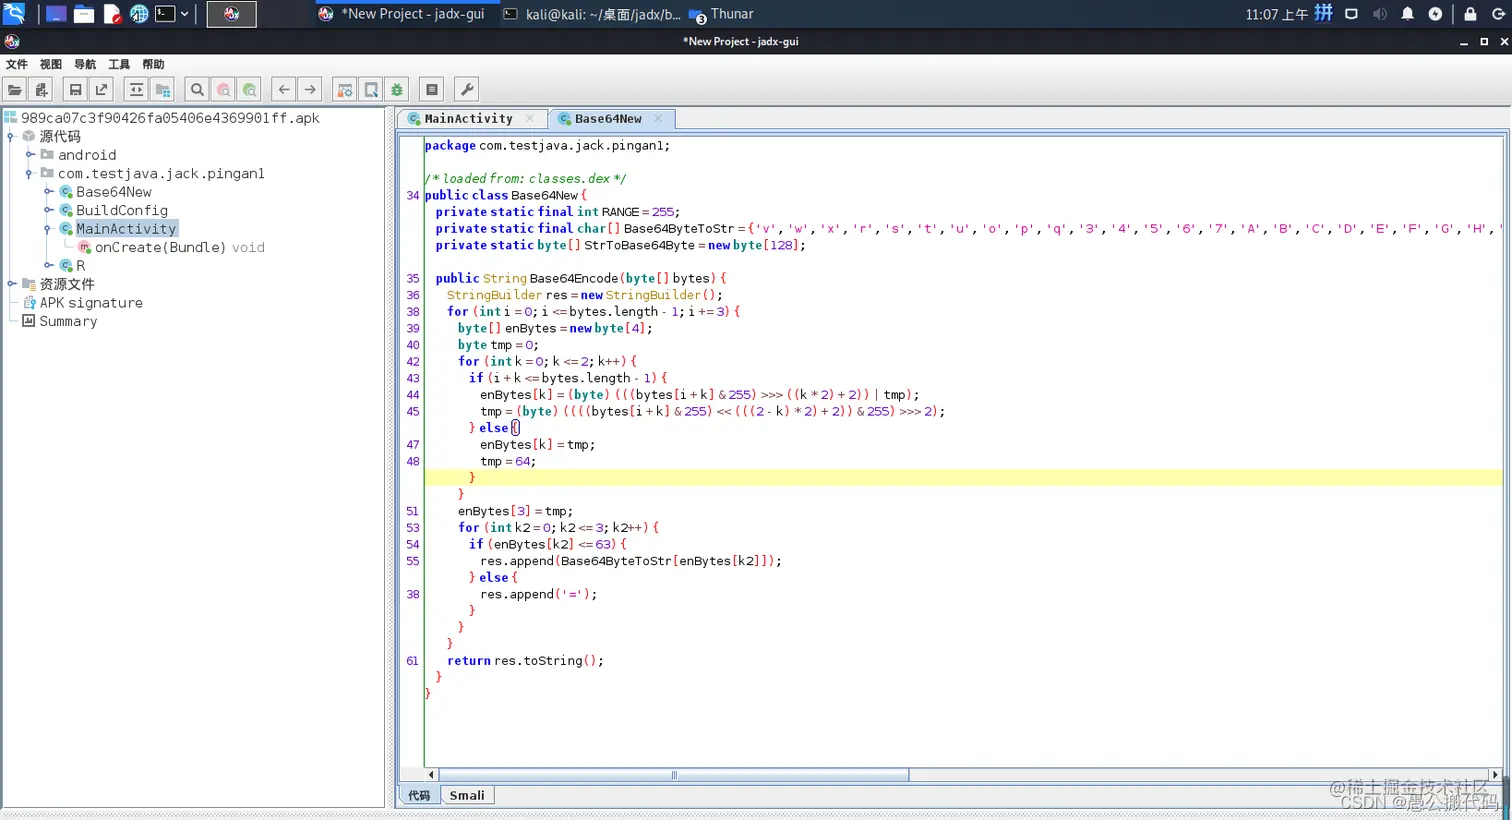Expand the android package node
1512x820 pixels.
click(x=29, y=155)
